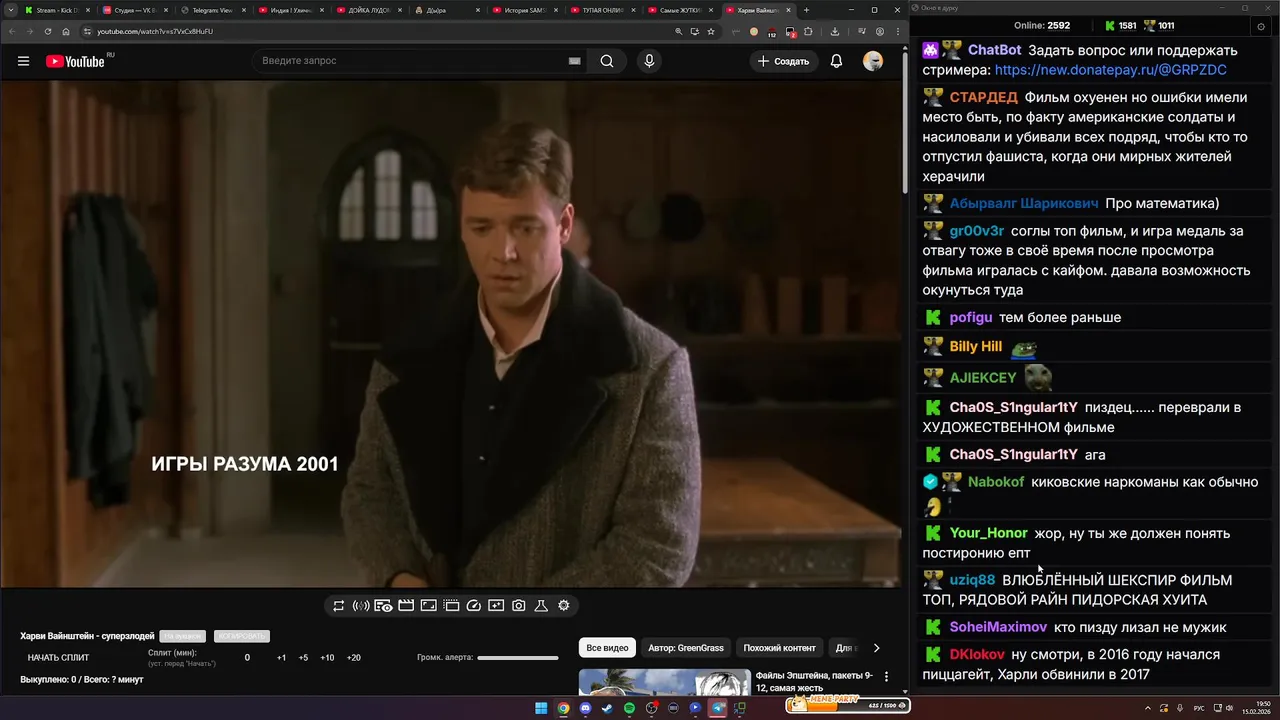Switch to the Stream - Kick tab
Image resolution: width=1280 pixels, height=720 pixels.
pyautogui.click(x=56, y=10)
